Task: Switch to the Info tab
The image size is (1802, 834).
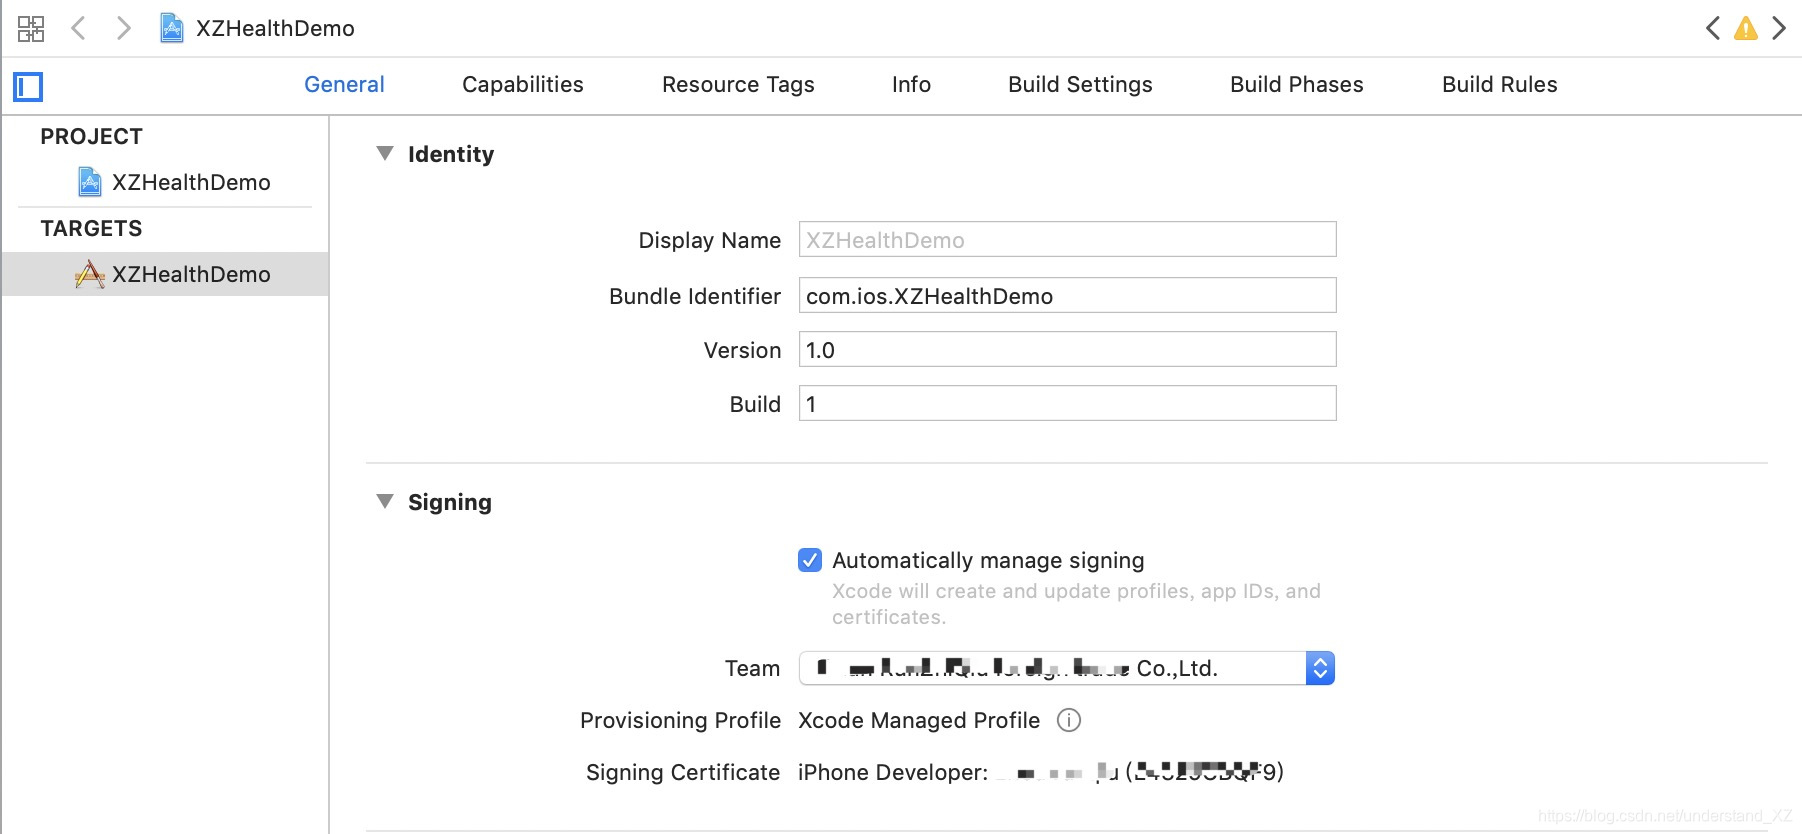Action: point(911,85)
